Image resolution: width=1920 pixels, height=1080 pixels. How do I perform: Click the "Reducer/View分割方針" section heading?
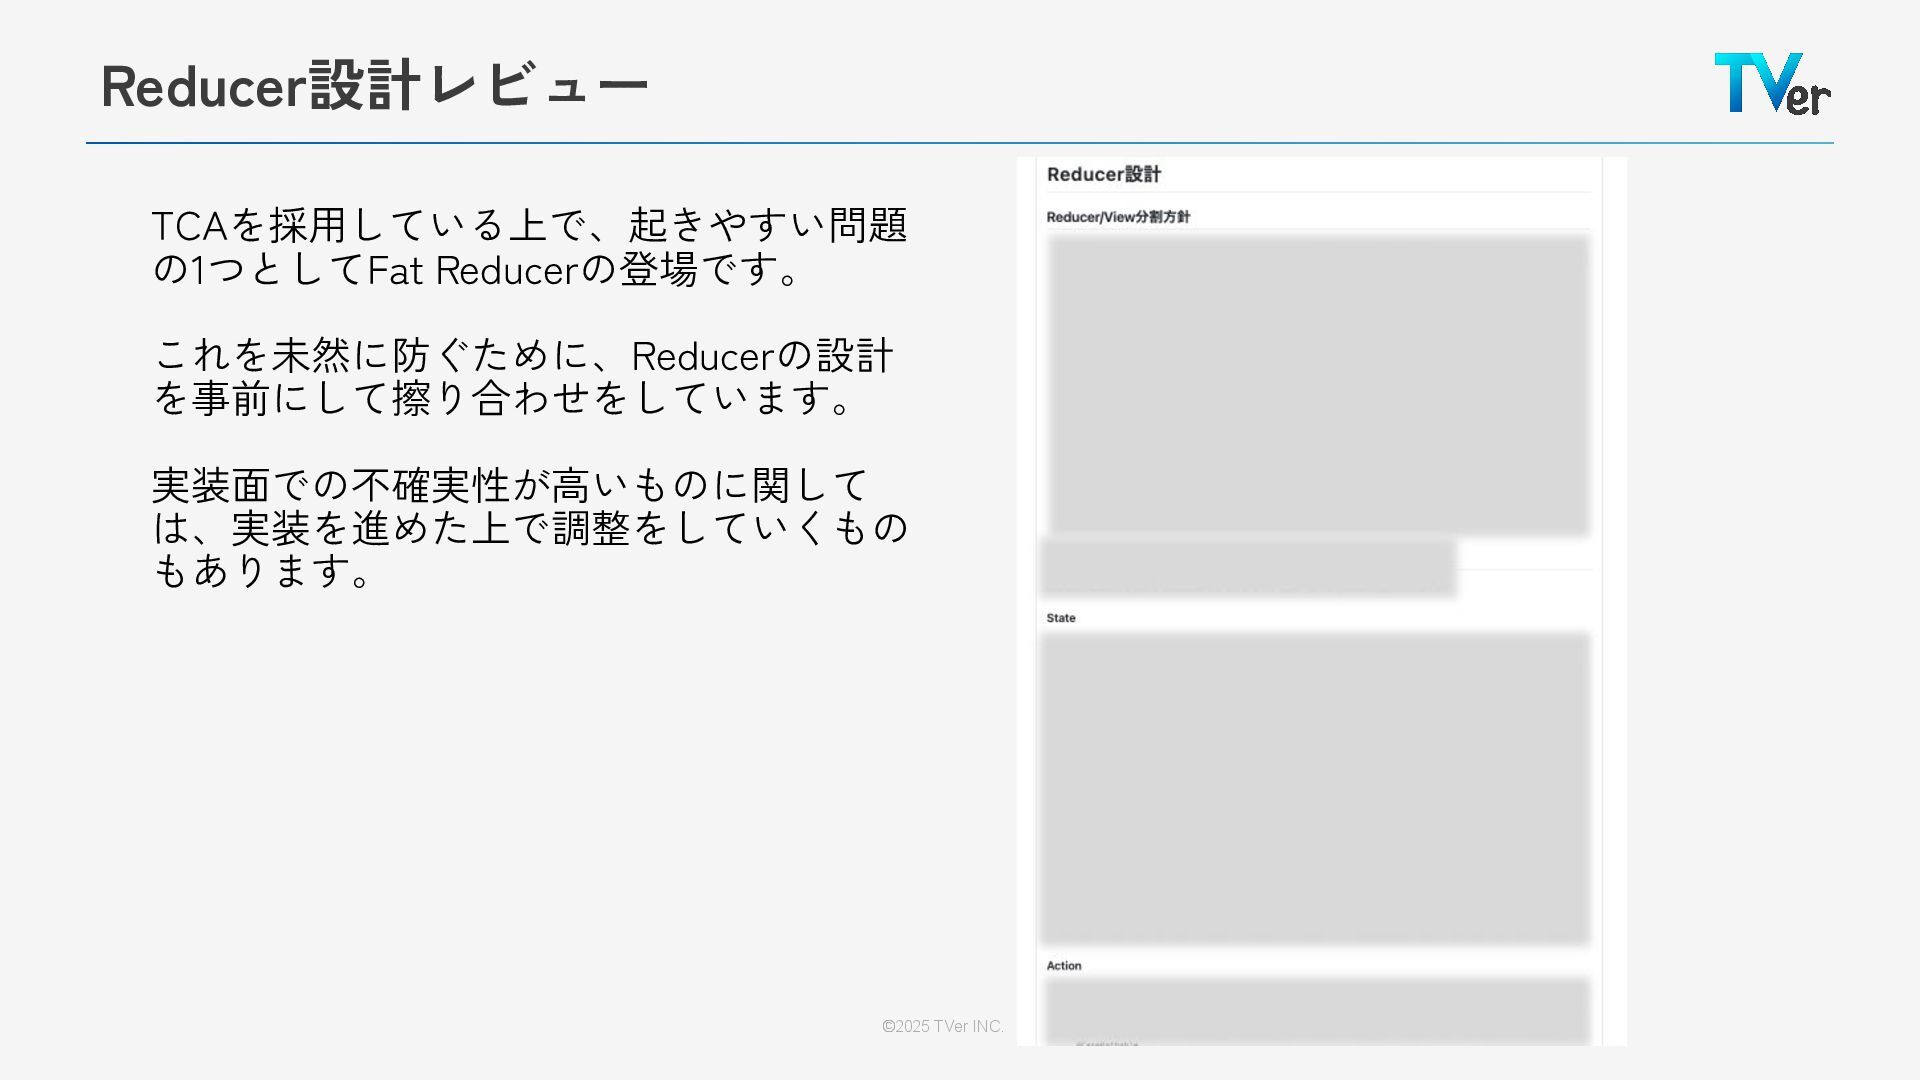click(x=1118, y=217)
